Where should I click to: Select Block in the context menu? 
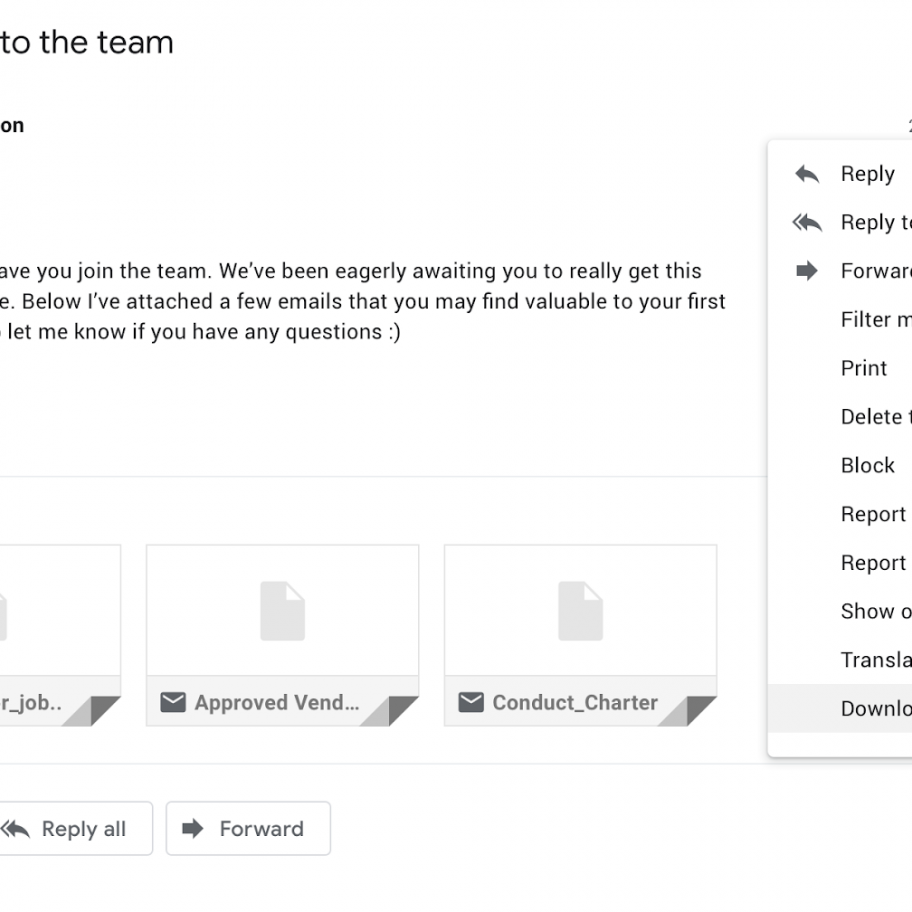click(x=867, y=465)
